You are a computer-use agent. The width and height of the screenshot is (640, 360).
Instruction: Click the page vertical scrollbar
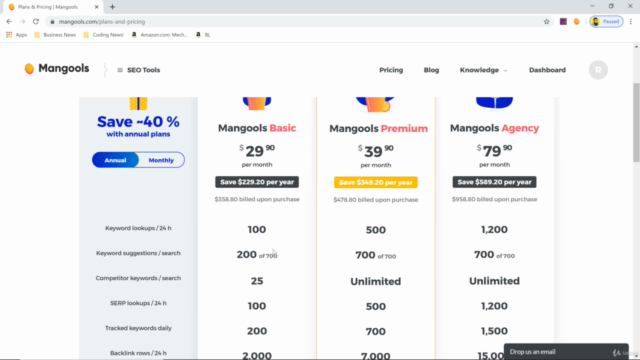point(636,122)
